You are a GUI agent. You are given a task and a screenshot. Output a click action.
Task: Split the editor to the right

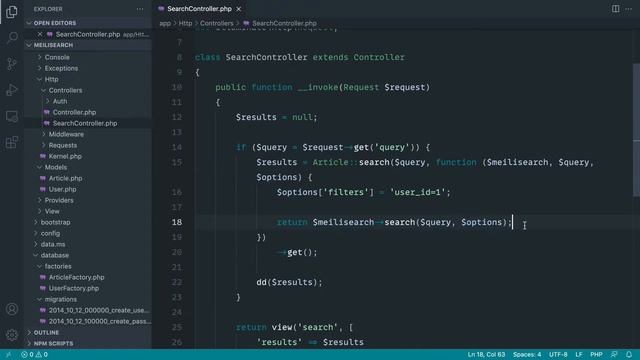[615, 9]
